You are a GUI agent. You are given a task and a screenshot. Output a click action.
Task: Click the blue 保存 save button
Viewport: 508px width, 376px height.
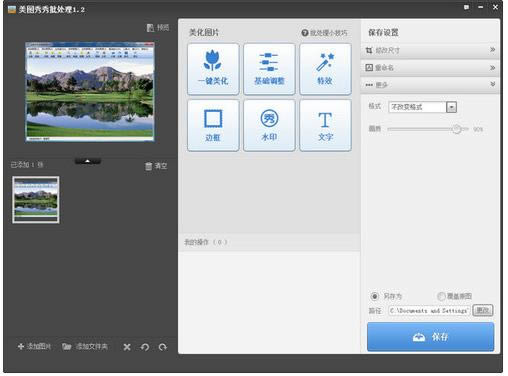pos(430,337)
